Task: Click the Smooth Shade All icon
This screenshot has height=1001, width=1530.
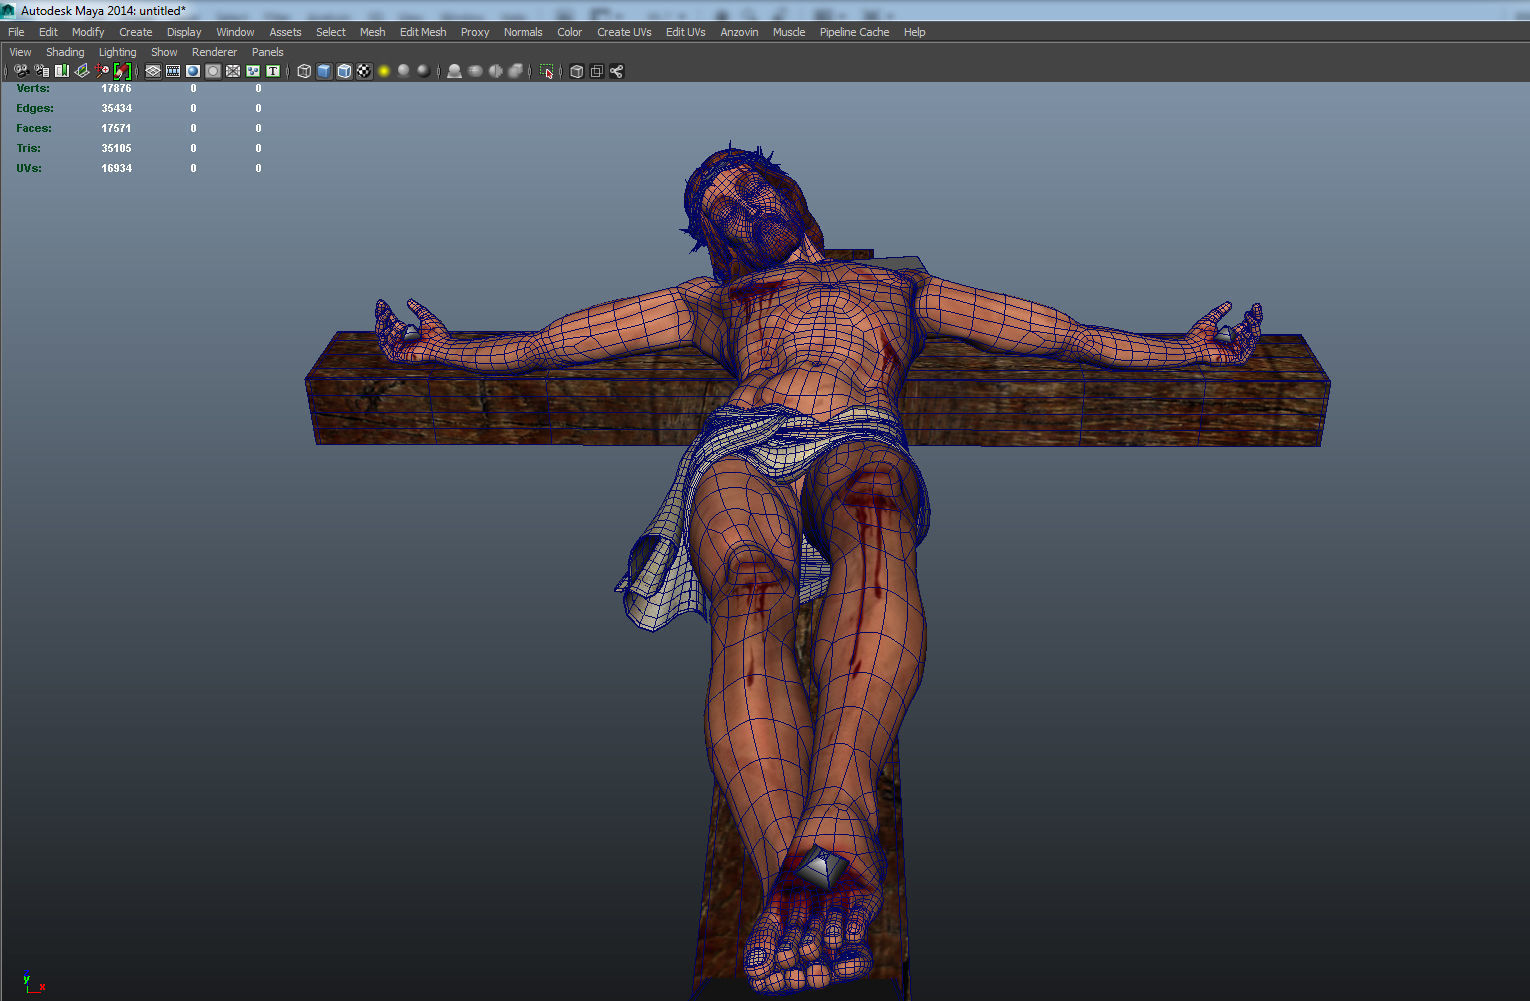Action: point(324,71)
